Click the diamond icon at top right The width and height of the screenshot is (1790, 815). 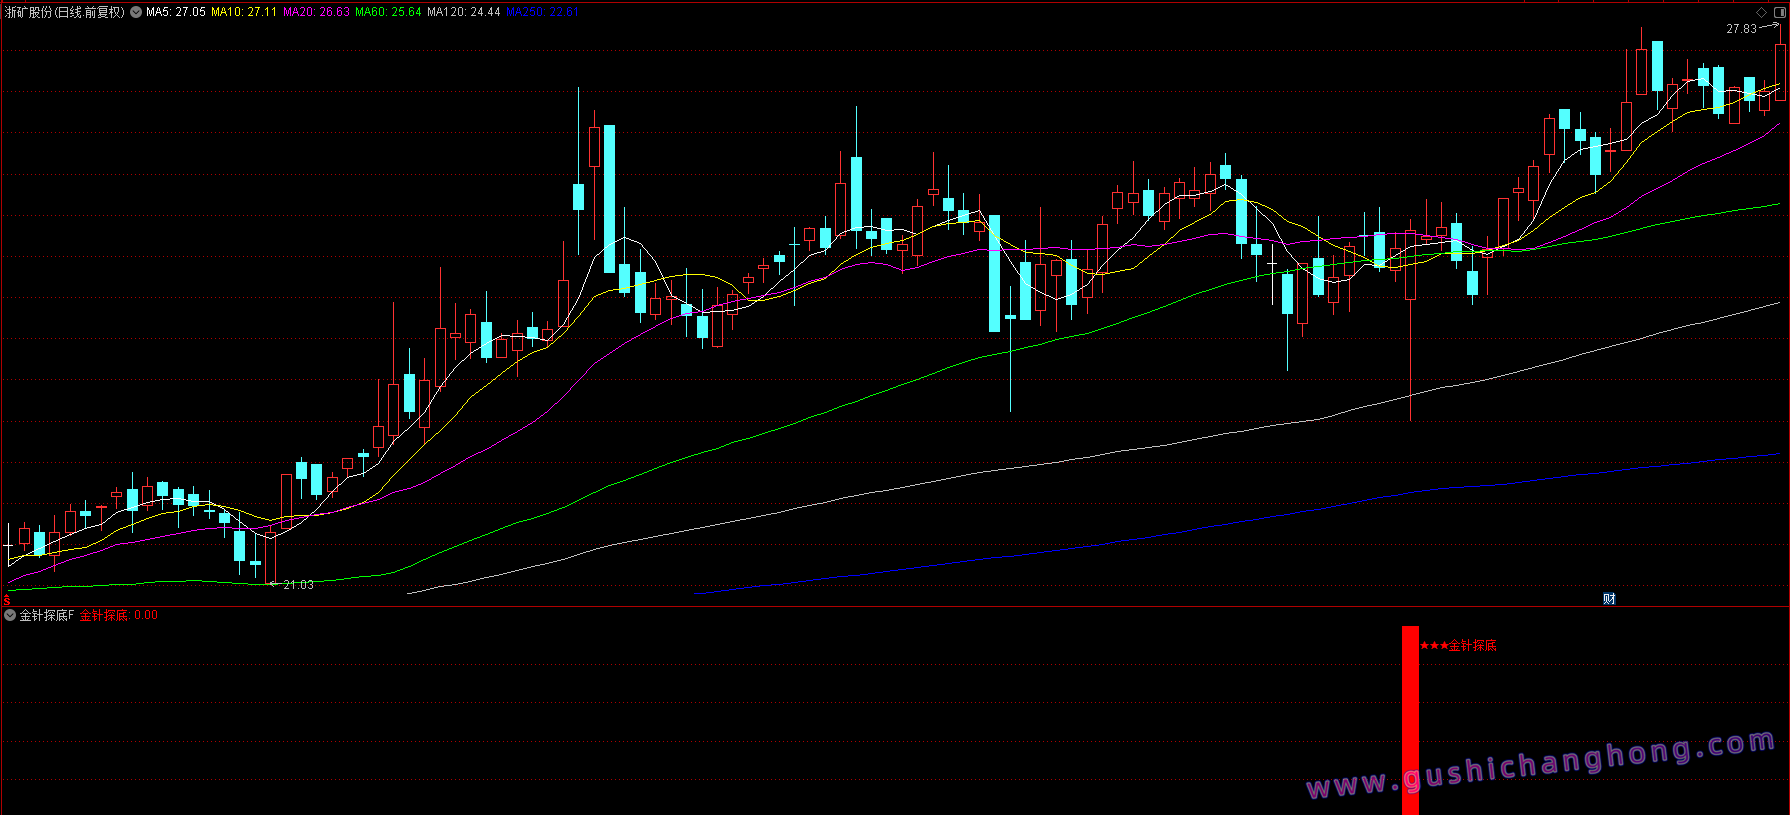(x=1761, y=13)
